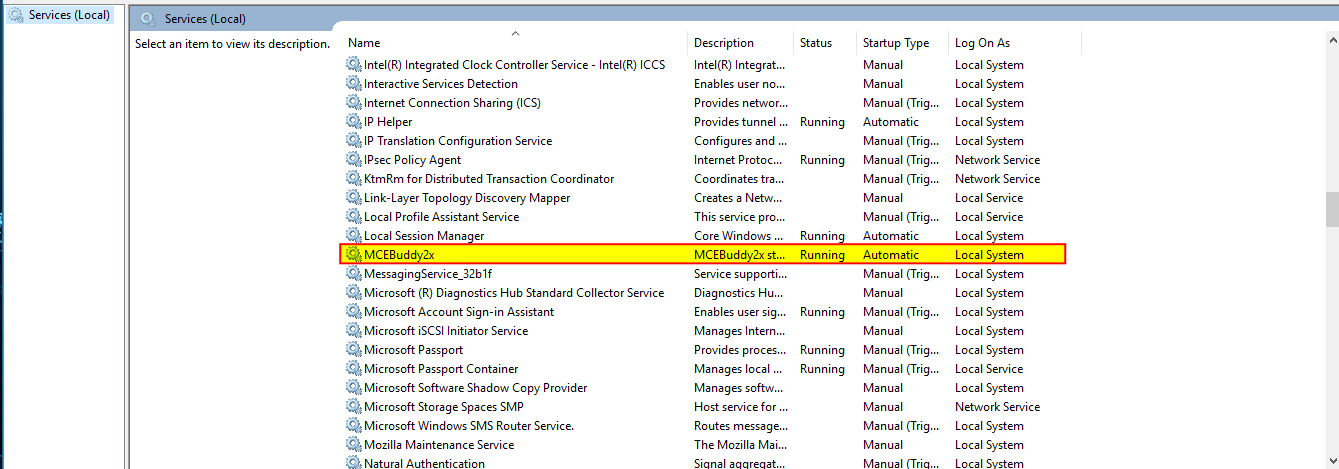
Task: Click the Log On As column header
Action: (x=982, y=43)
